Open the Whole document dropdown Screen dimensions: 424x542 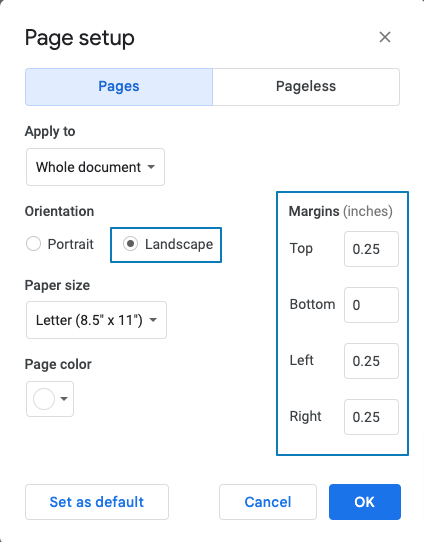coord(95,167)
